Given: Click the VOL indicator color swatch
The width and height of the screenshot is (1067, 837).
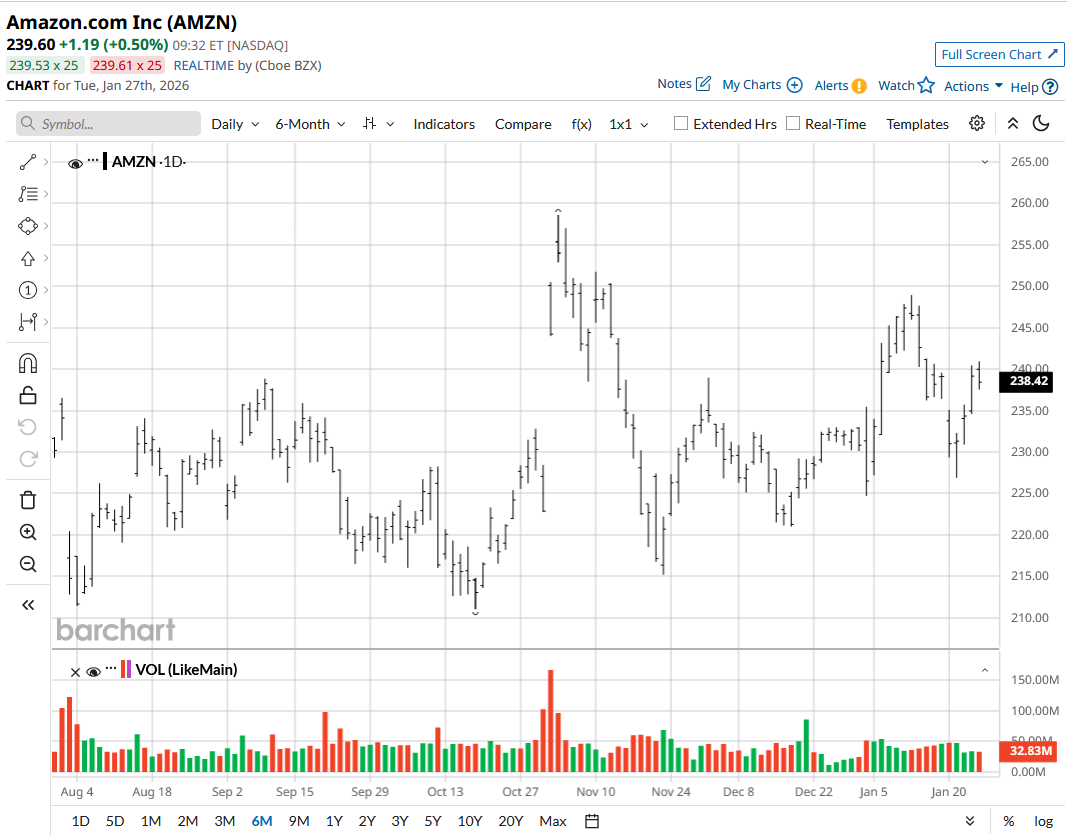Looking at the screenshot, I should (126, 669).
